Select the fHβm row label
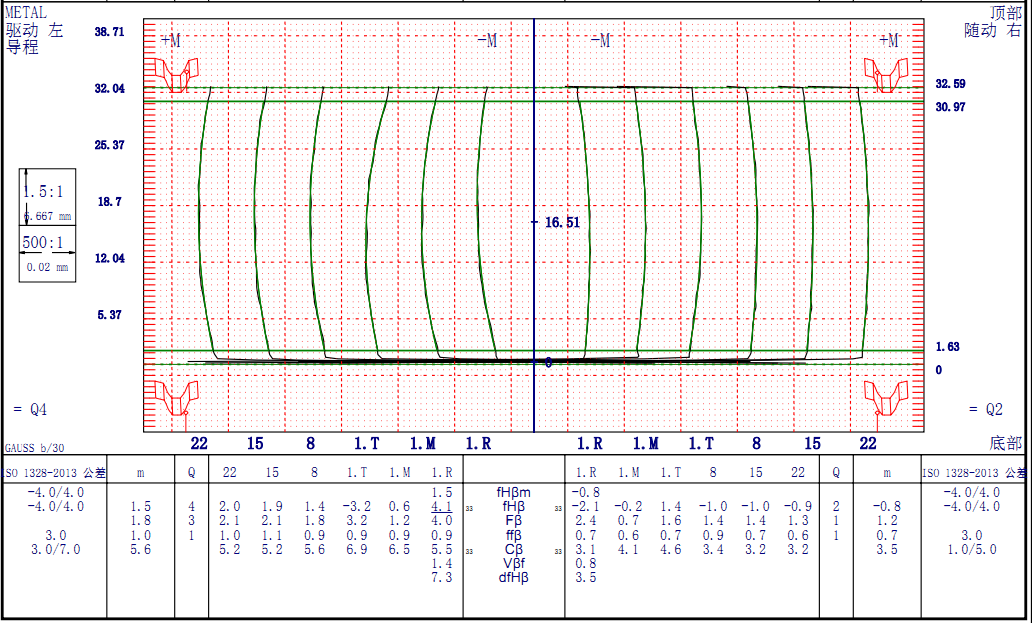Screen dimensions: 1032x623 [x=513, y=493]
